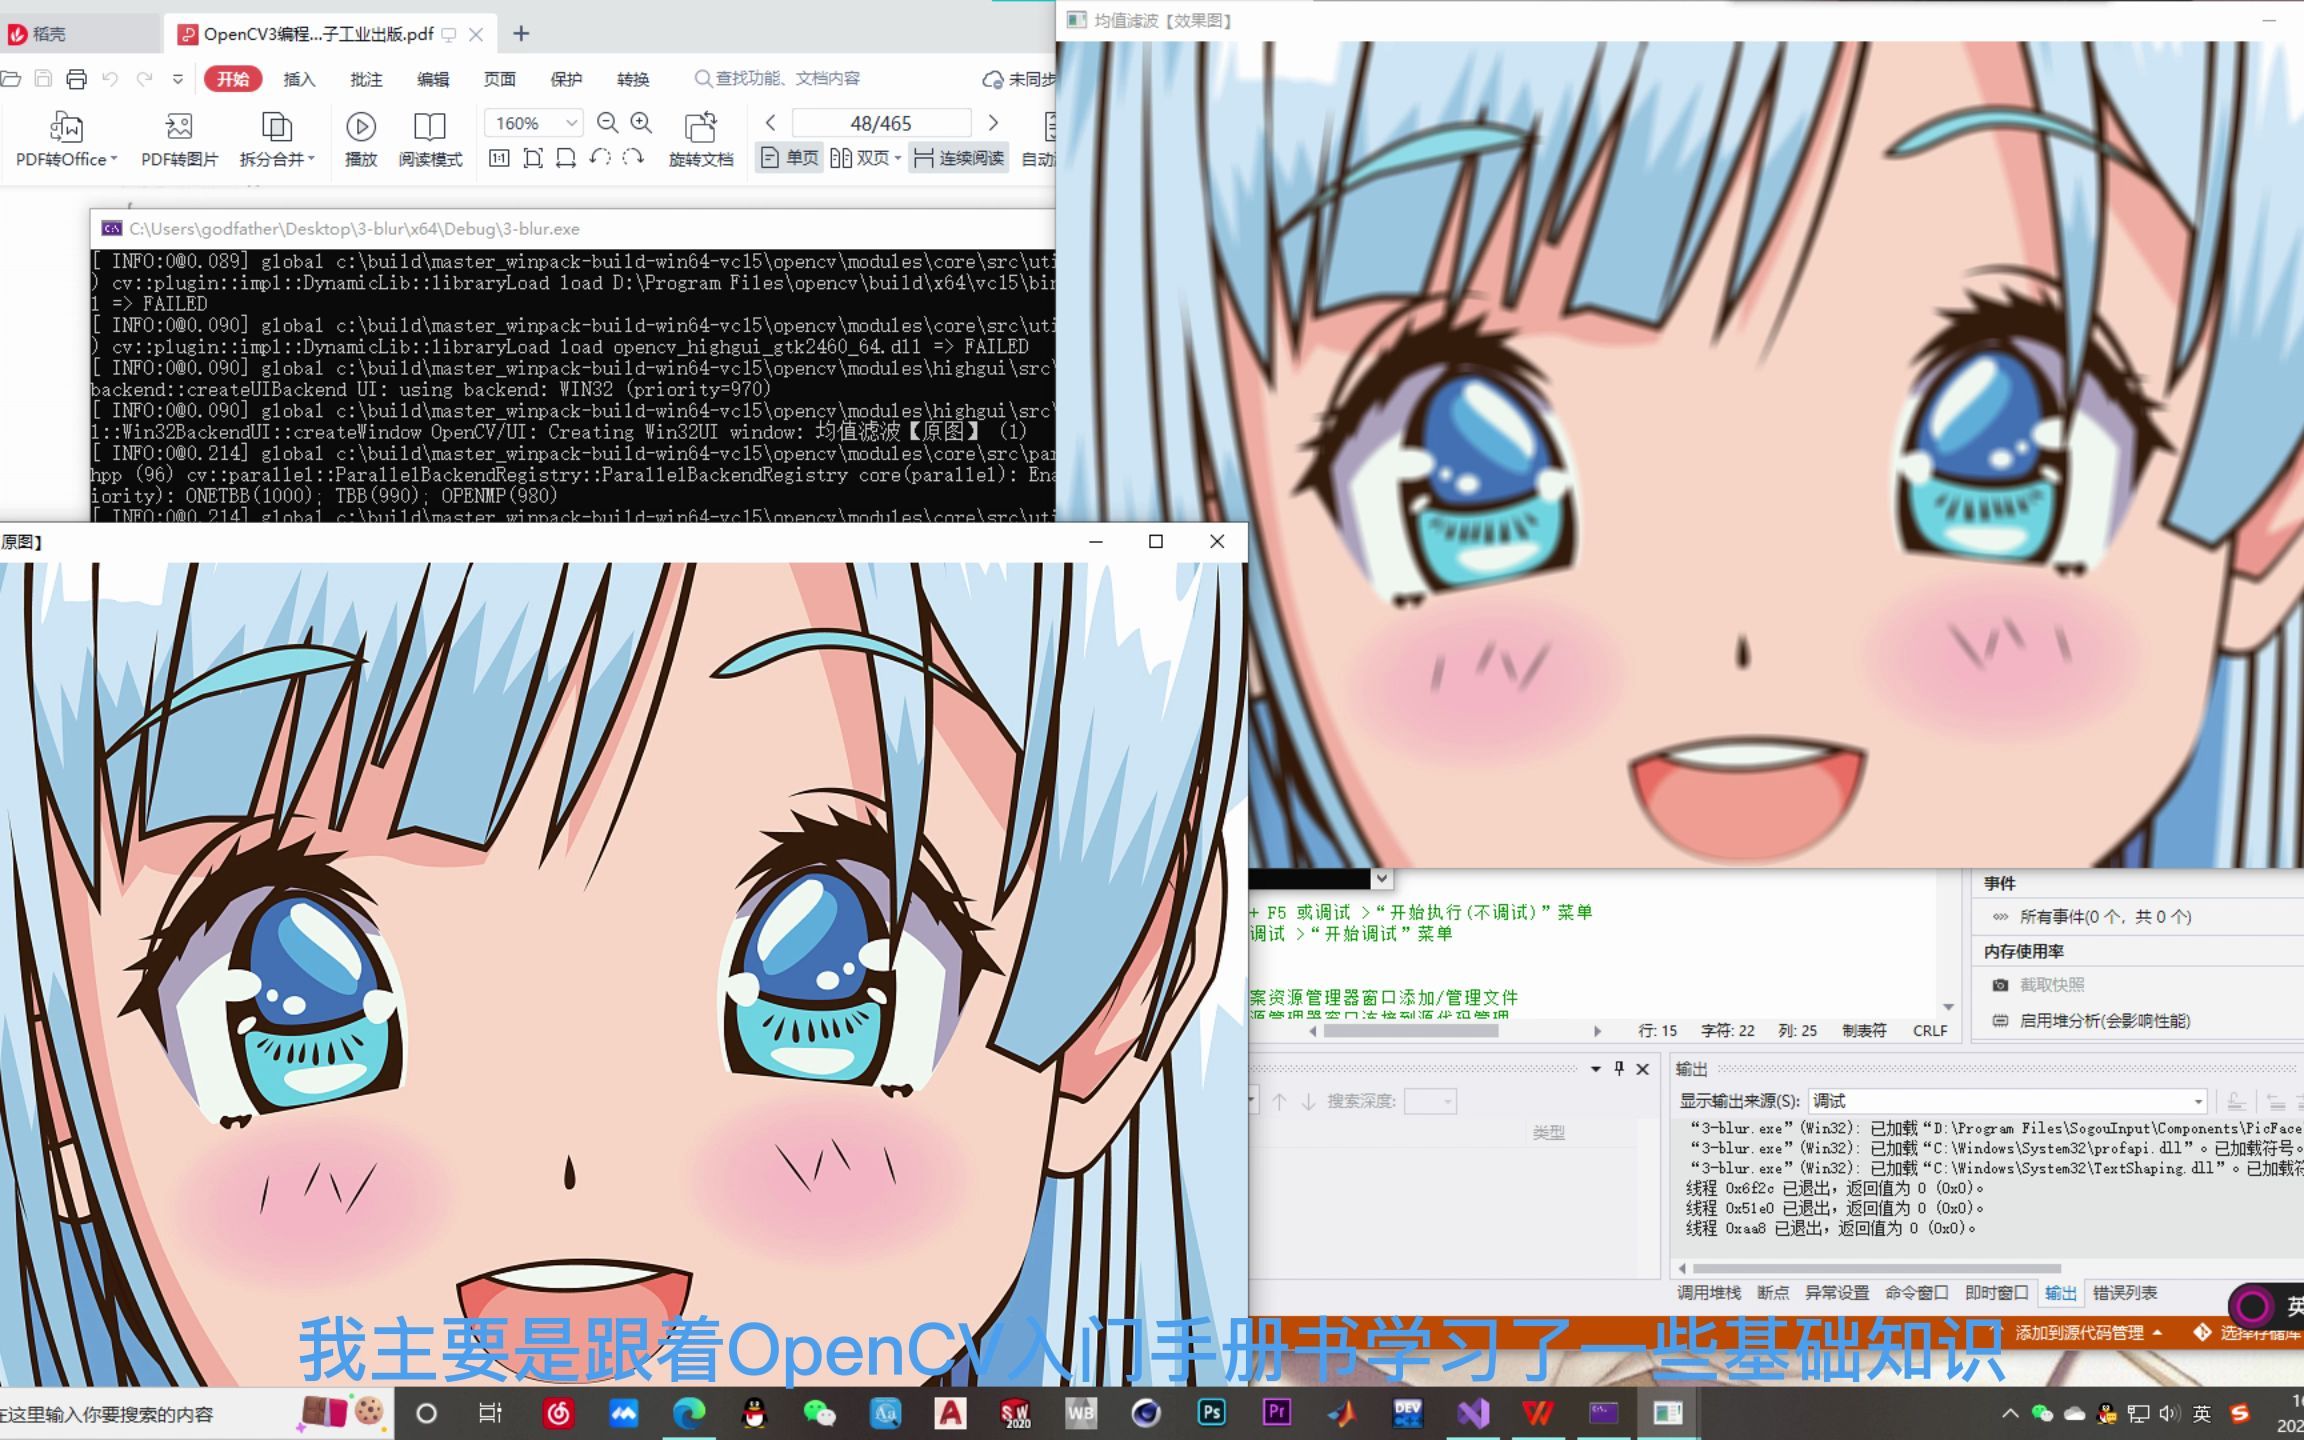Screen dimensions: 2304x1440
Task: Click the 旋转文档 rotate document icon
Action: point(700,127)
